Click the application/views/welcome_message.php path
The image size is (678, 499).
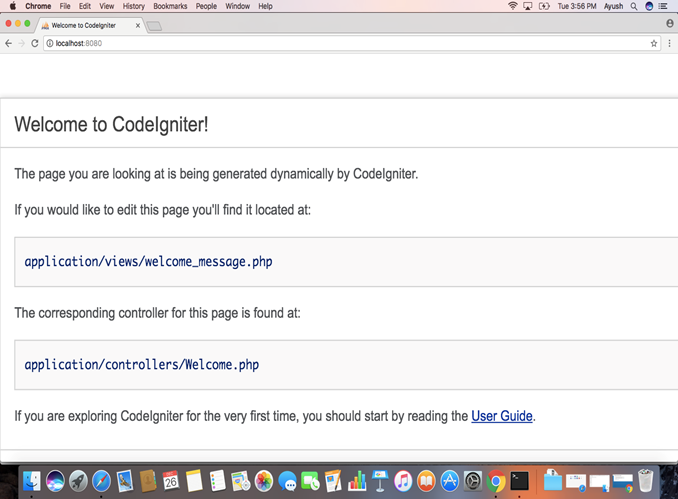(148, 262)
